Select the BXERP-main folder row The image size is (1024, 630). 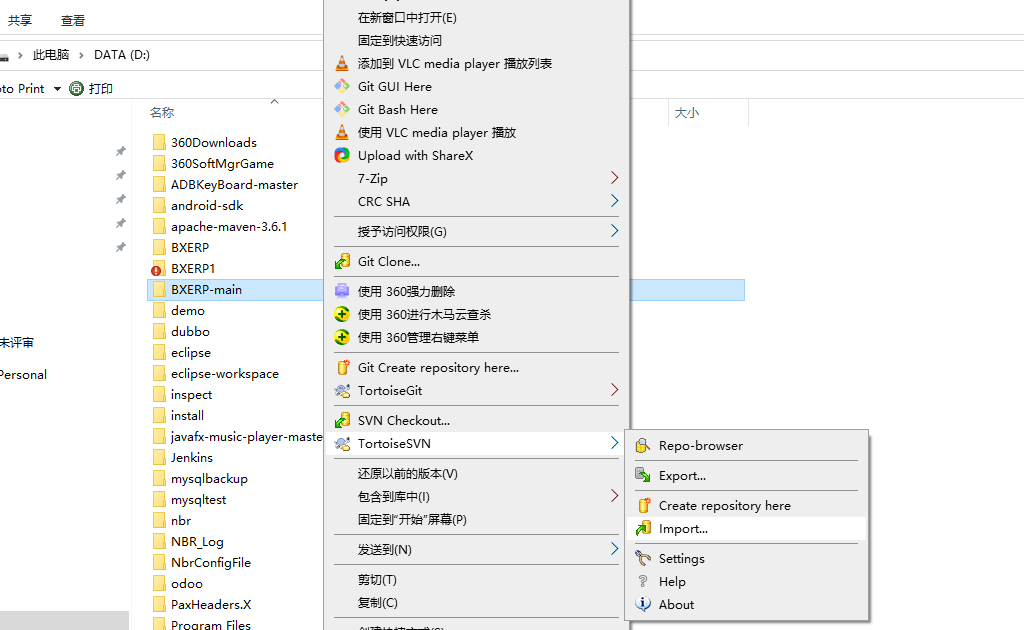[x=446, y=290]
